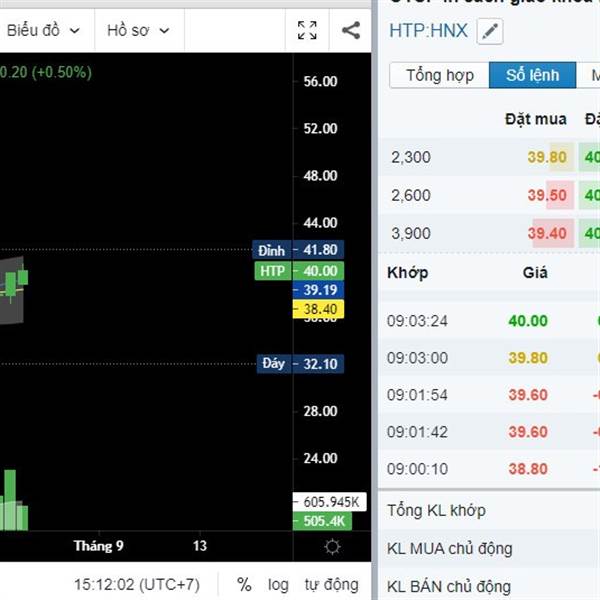Screen dimensions: 600x600
Task: Click the 56.00 price axis level
Action: [320, 81]
